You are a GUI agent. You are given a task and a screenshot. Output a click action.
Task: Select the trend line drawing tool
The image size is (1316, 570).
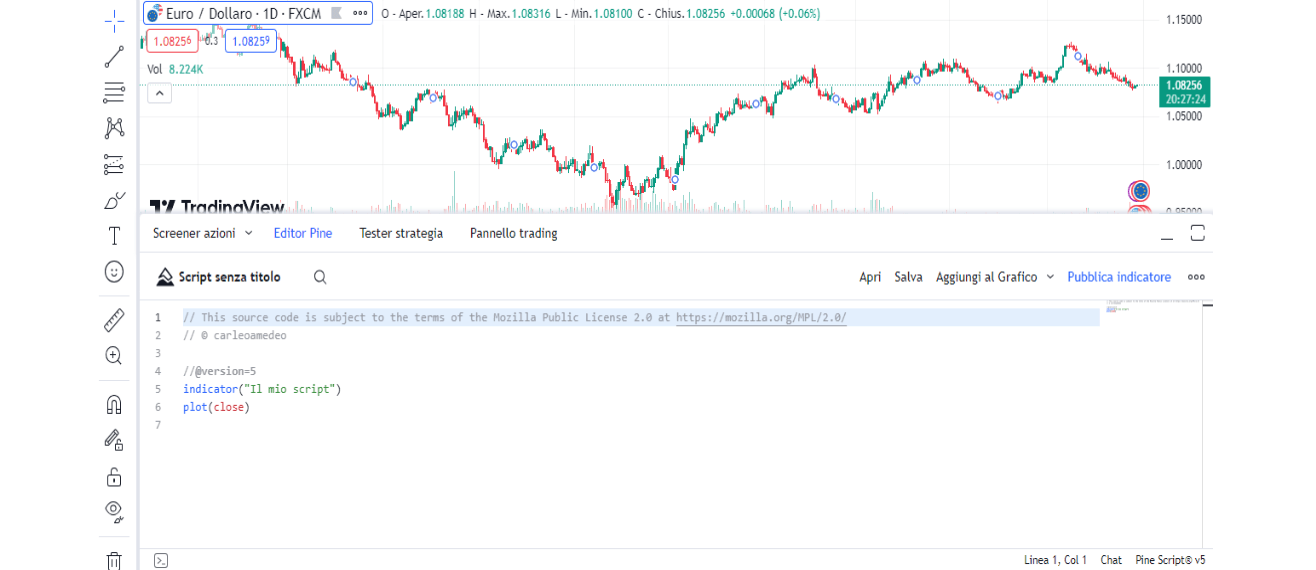114,57
